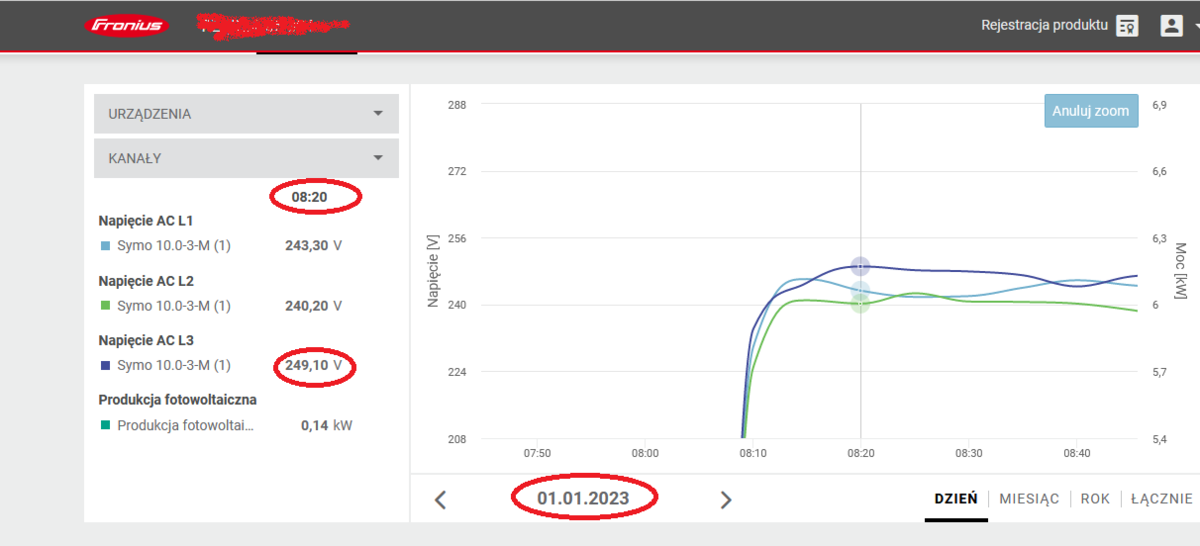Screen dimensions: 1200x546
Task: Open the user account icon
Action: [x=1171, y=26]
